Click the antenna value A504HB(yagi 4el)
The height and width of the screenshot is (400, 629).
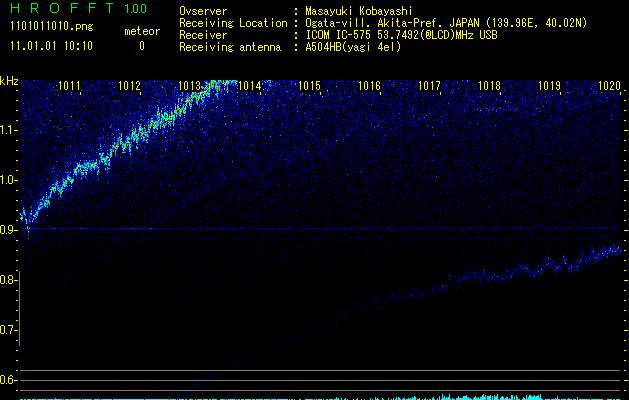coord(353,47)
